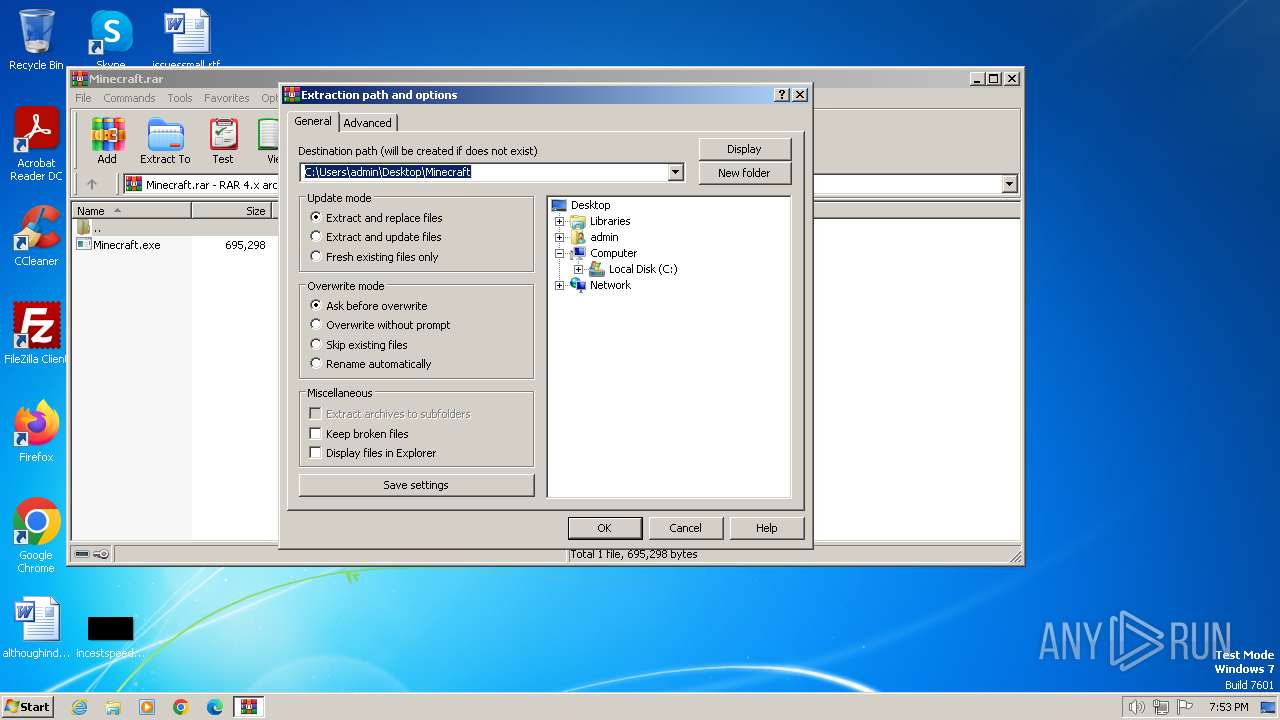Screen dimensions: 1280x720
Task: Select the Acrobat Reader DC desktop icon
Action: point(36,143)
